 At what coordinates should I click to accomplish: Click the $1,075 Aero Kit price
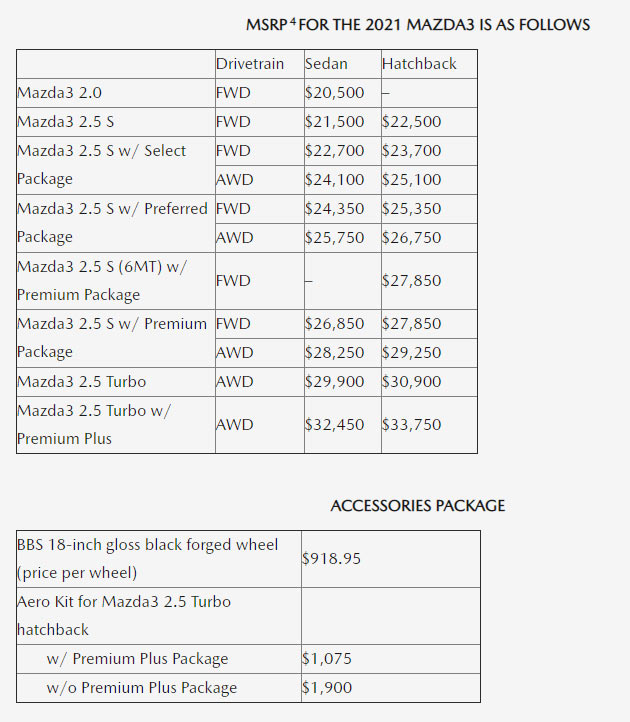coord(326,659)
